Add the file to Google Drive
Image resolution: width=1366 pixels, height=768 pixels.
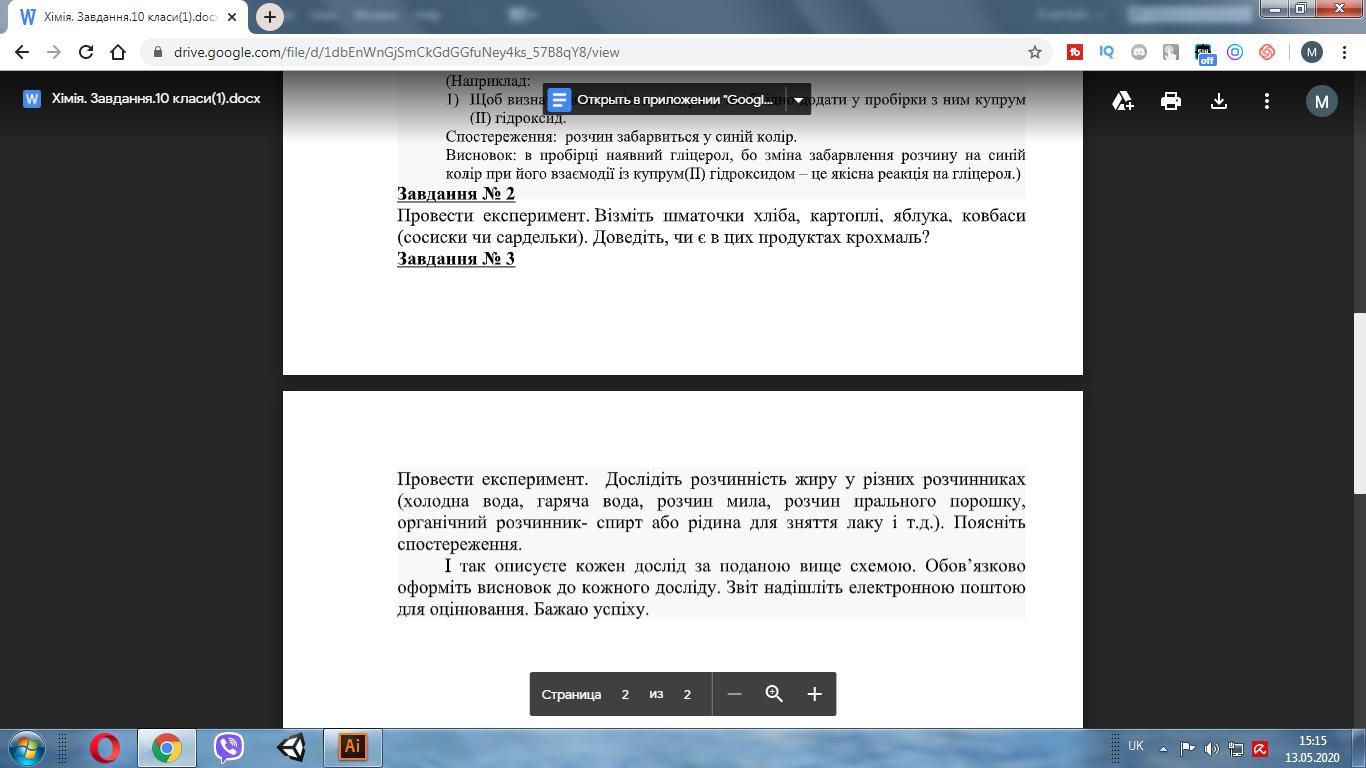coord(1123,100)
